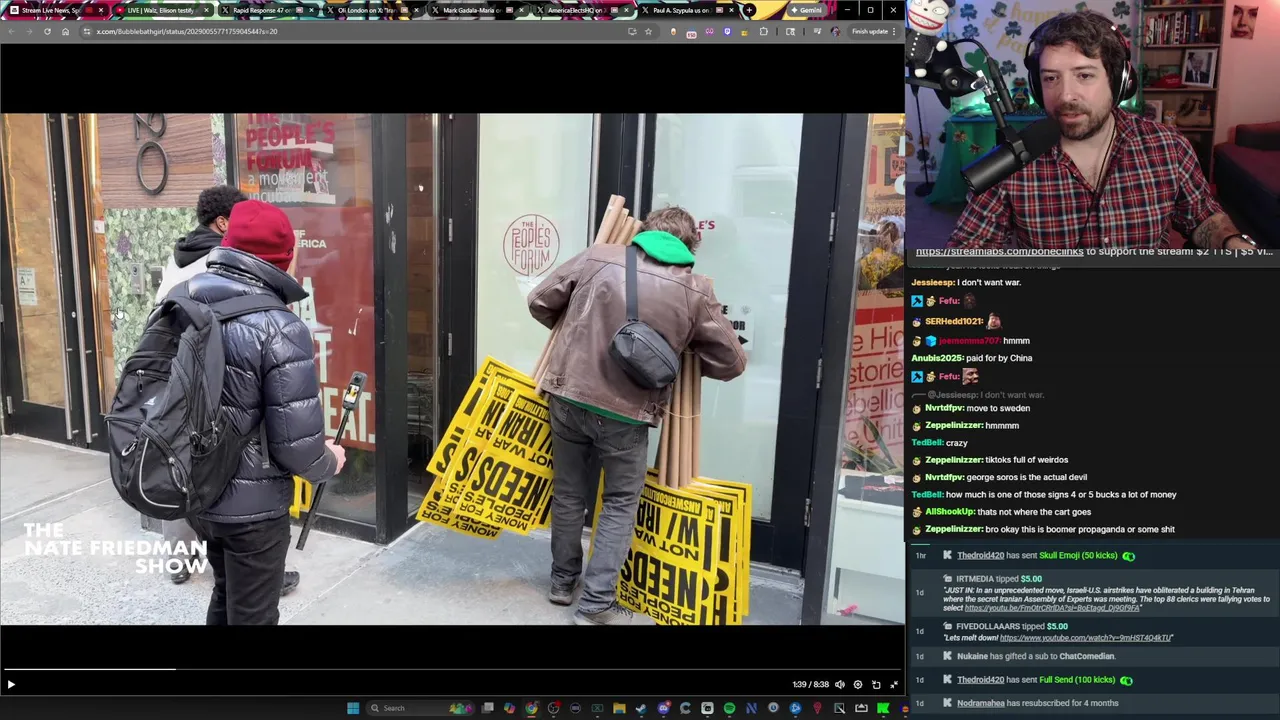This screenshot has height=720, width=1280.
Task: Go forward in browser history
Action: point(28,31)
